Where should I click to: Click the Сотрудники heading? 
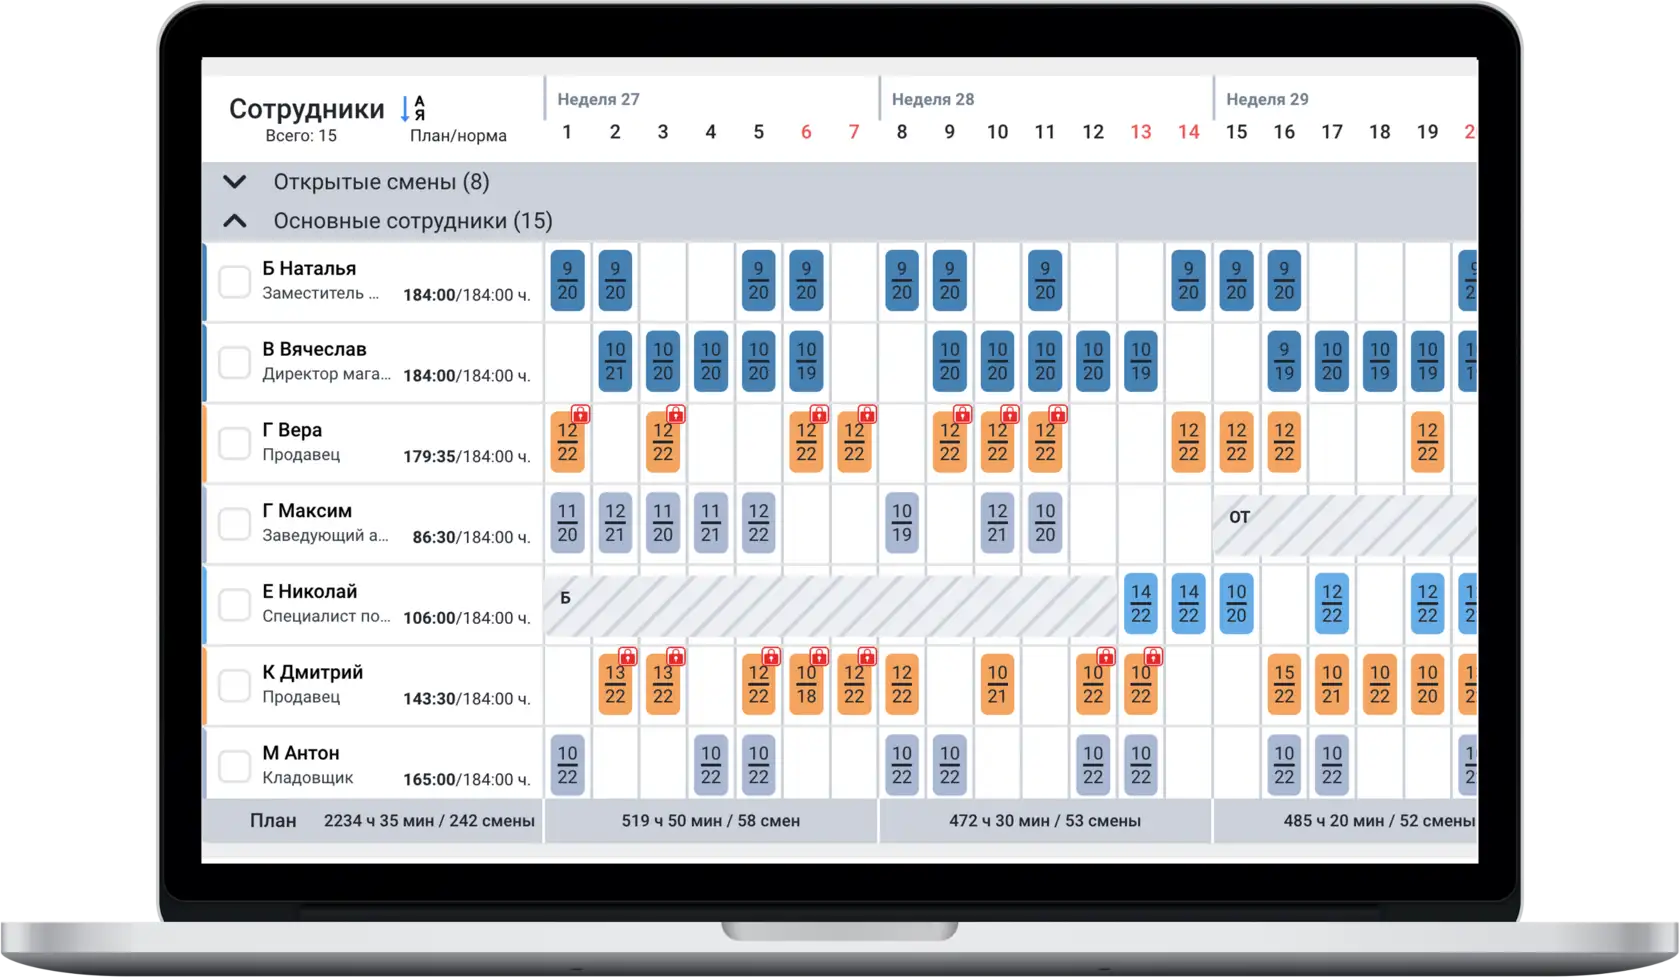pyautogui.click(x=307, y=109)
